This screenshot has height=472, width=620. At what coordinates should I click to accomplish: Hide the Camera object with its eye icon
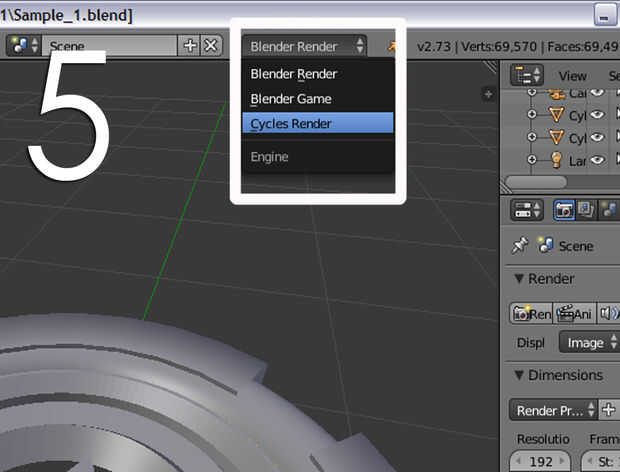(597, 93)
